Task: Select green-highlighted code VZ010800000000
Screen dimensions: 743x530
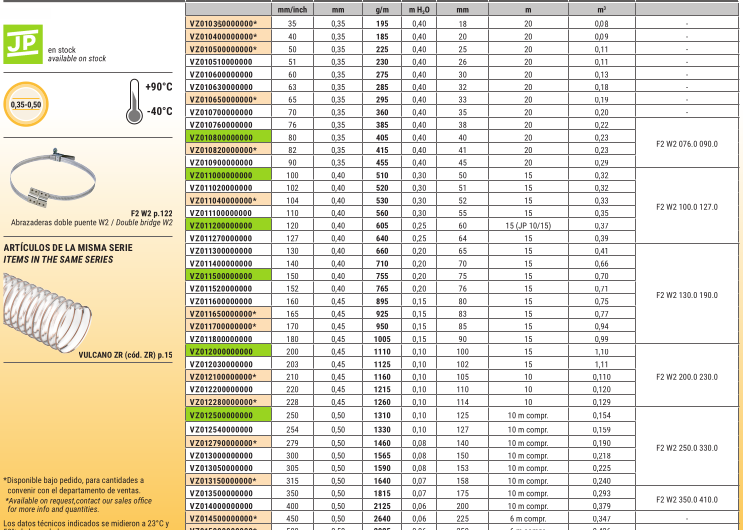Action: click(x=222, y=137)
